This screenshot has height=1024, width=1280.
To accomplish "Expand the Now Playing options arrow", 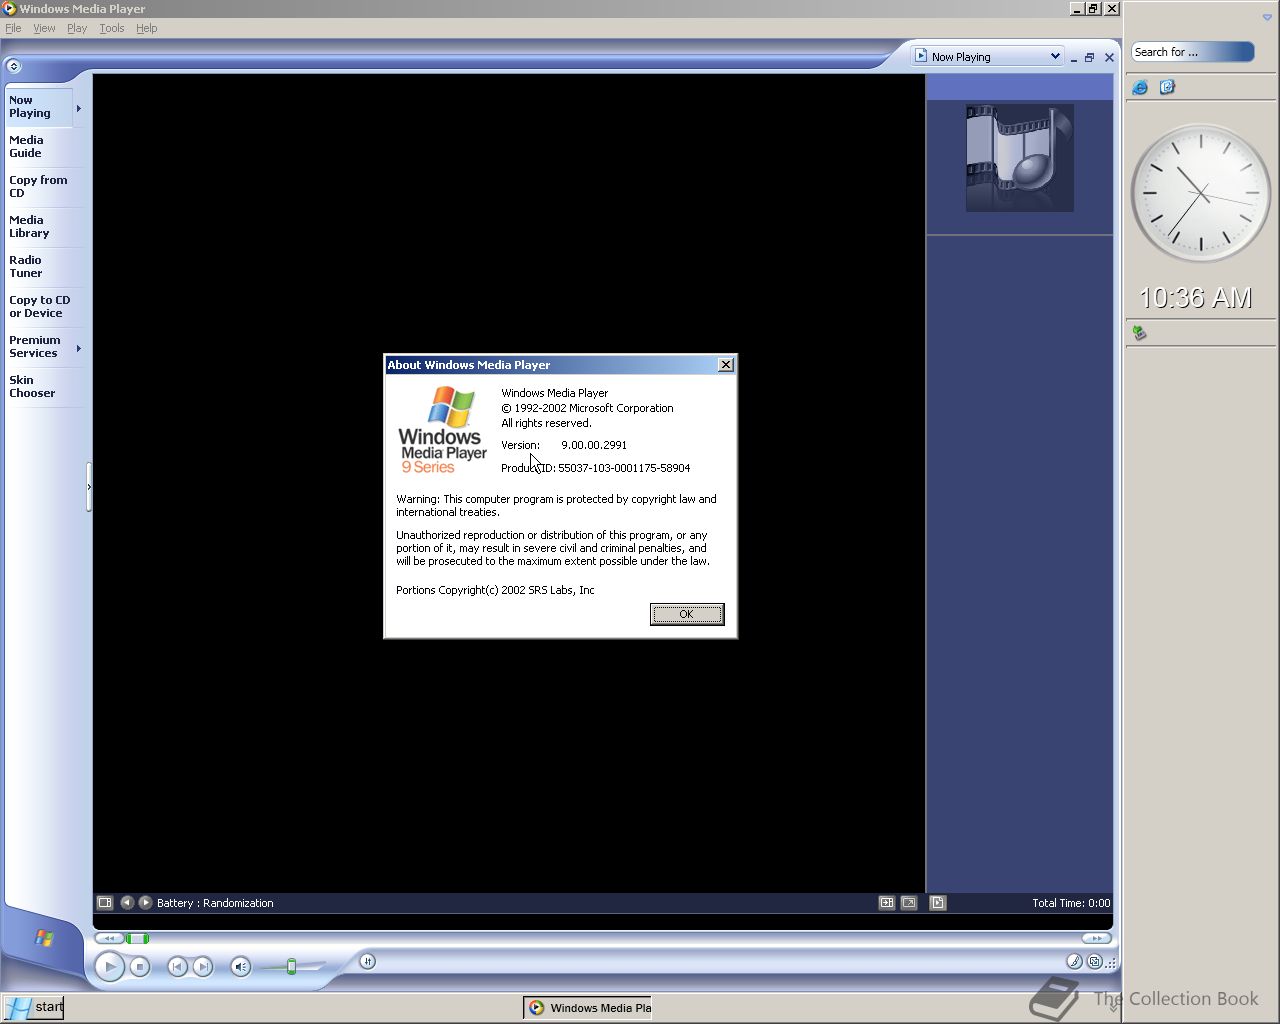I will (x=79, y=108).
